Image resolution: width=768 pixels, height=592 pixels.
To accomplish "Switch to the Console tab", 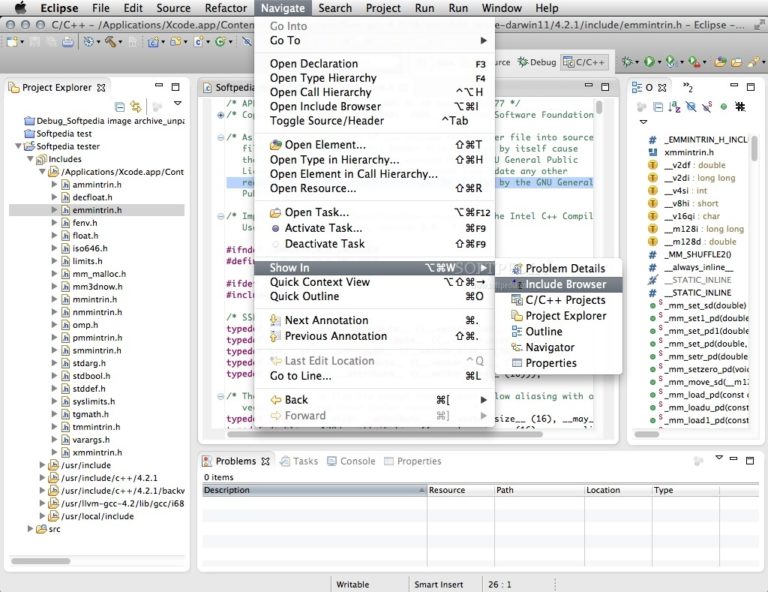I will point(351,461).
